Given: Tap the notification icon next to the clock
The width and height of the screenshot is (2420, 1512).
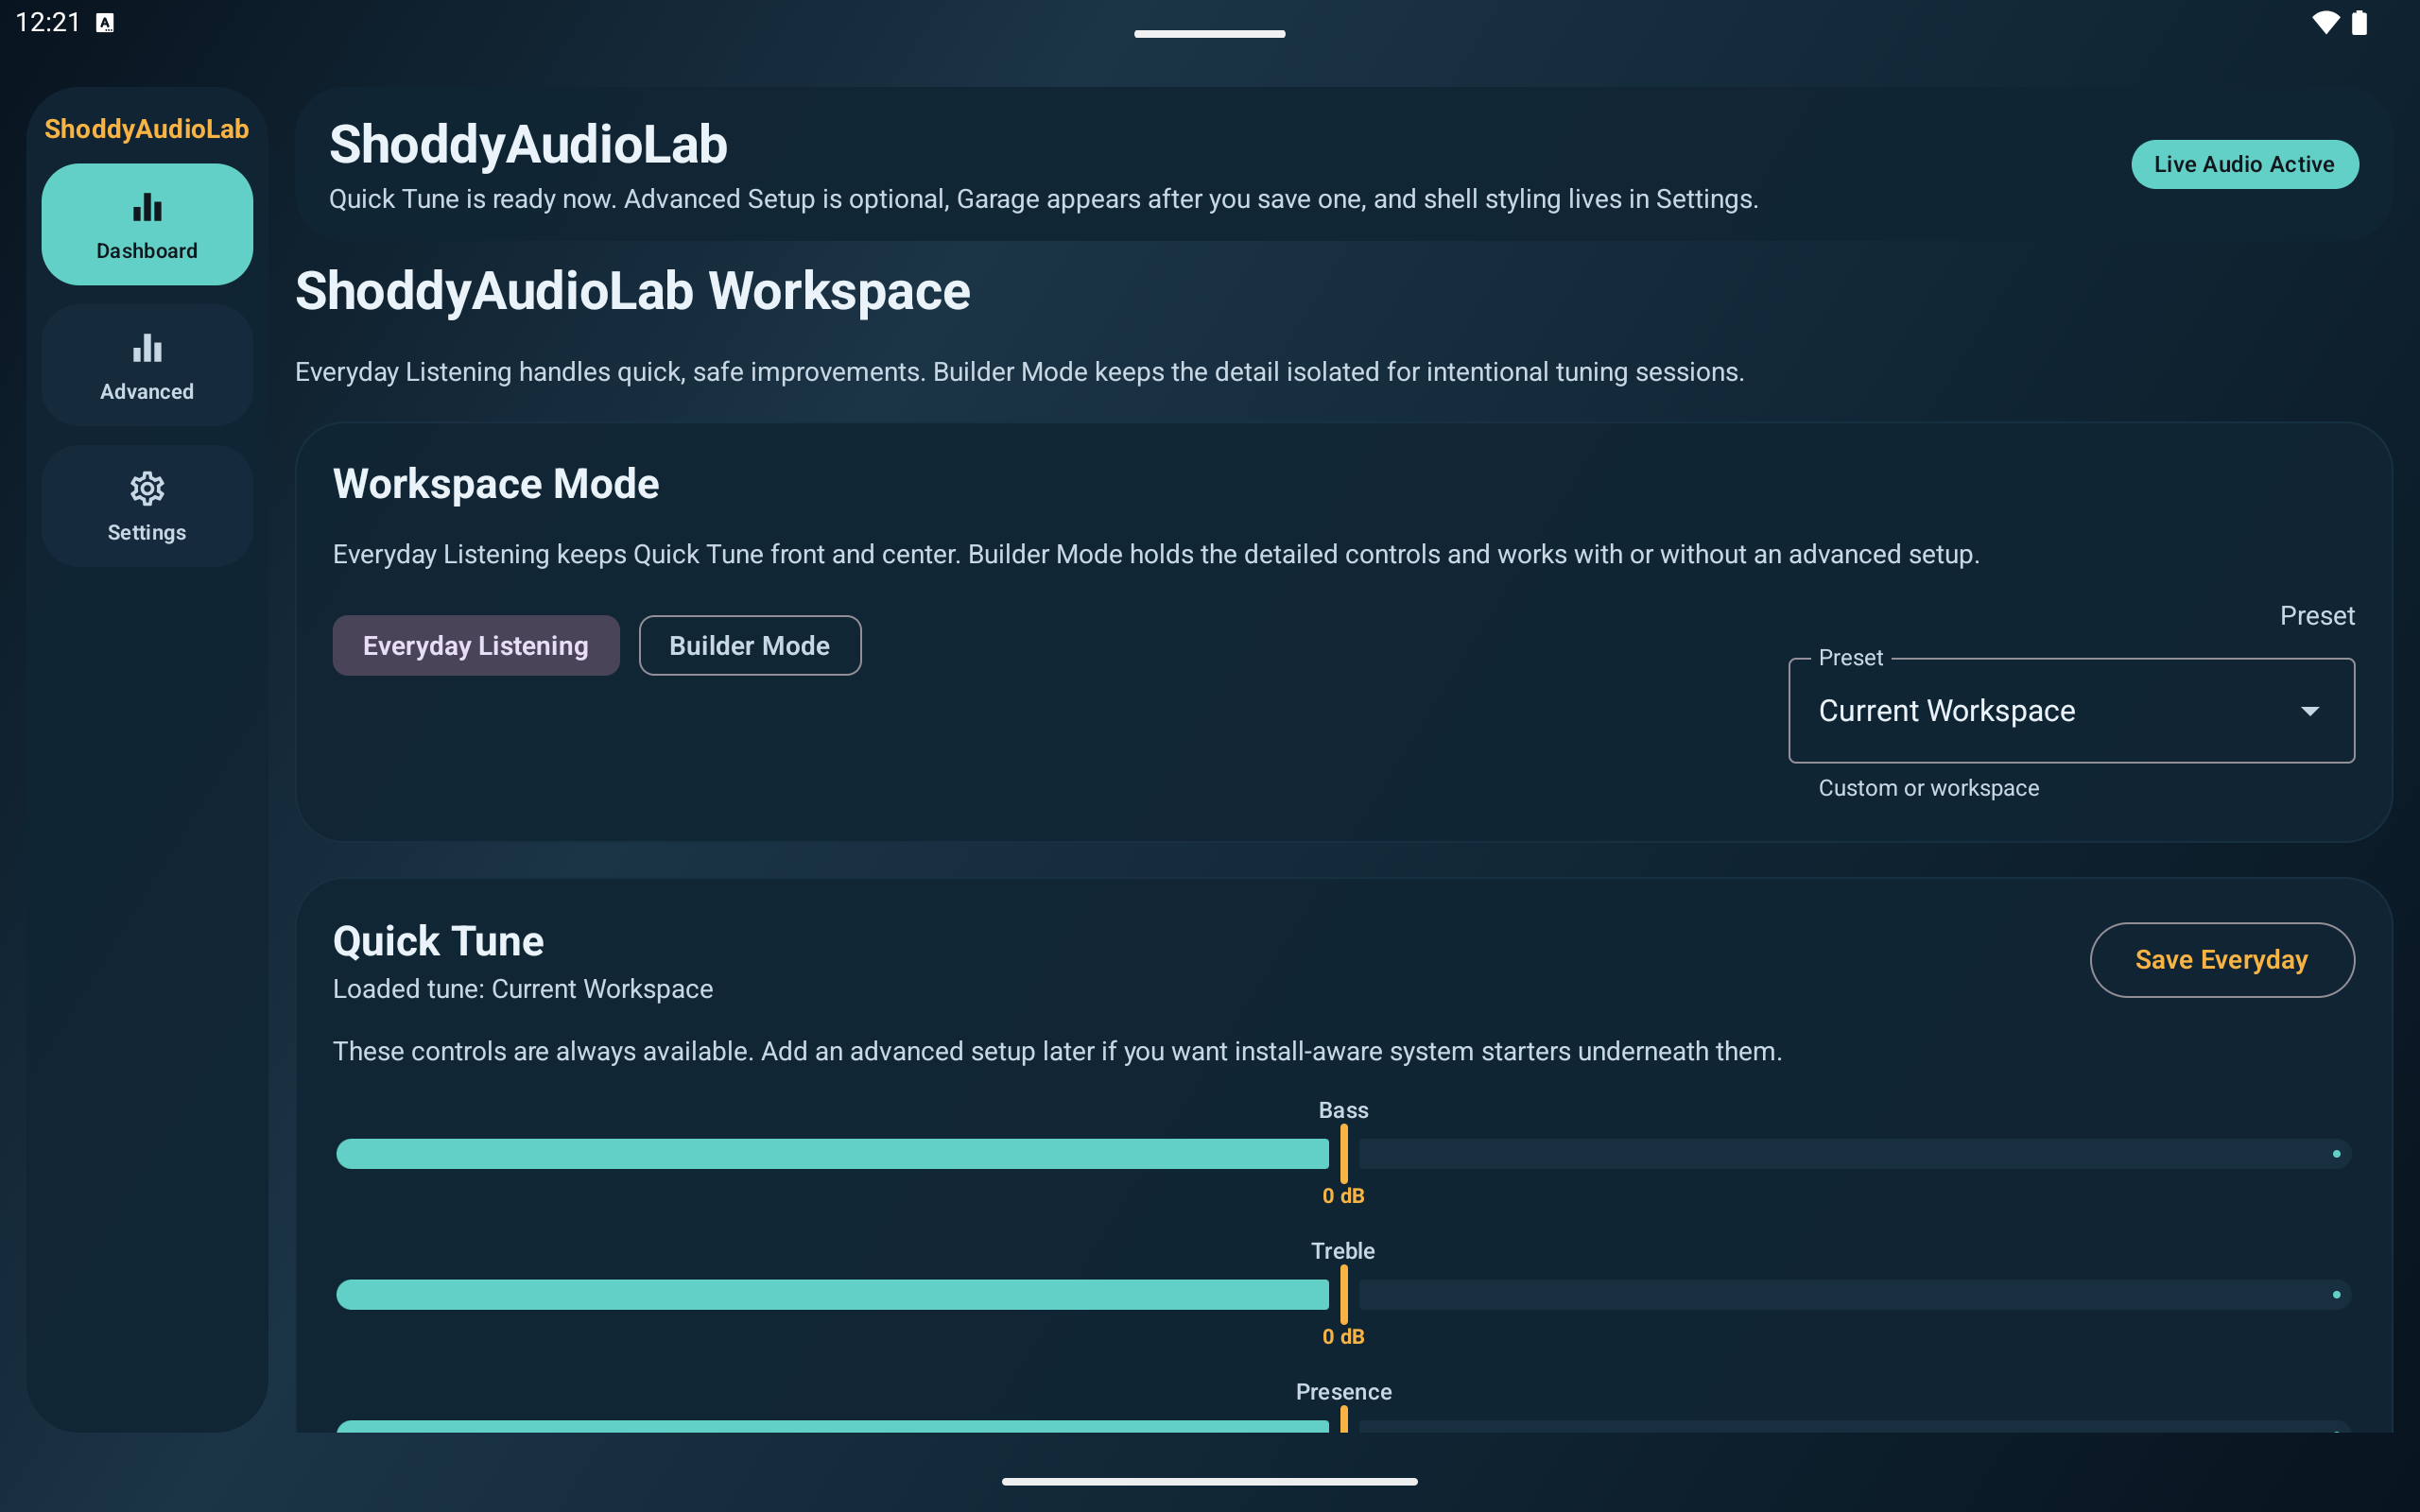Looking at the screenshot, I should [104, 21].
